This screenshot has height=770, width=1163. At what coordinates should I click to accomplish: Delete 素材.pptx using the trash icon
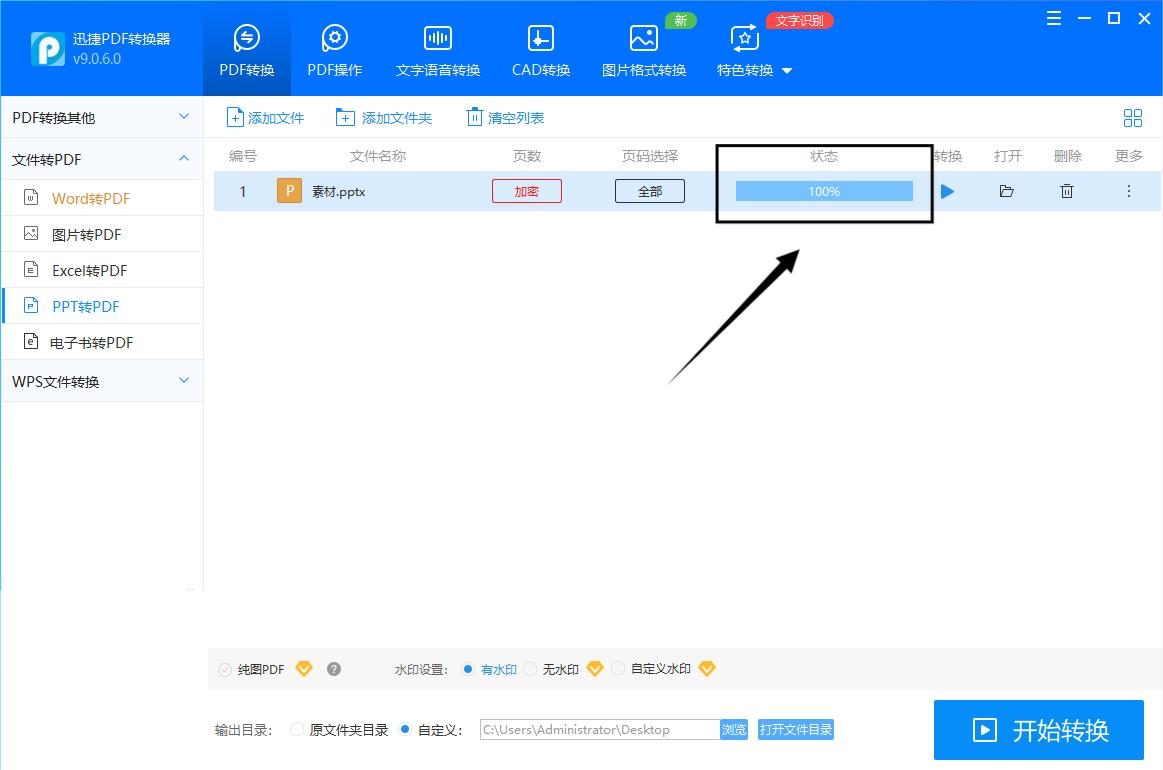coord(1067,190)
